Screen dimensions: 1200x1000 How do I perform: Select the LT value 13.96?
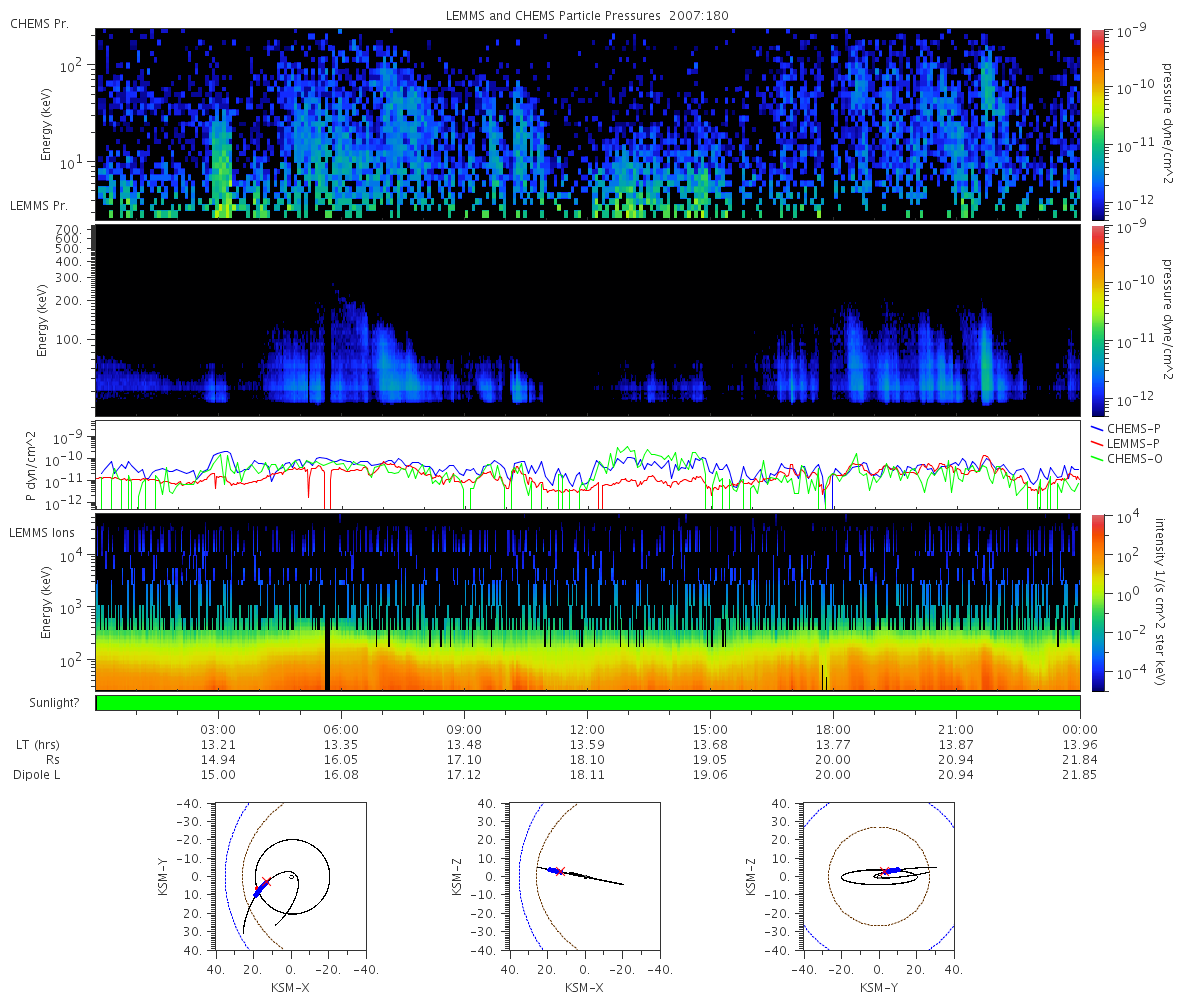coord(1080,745)
